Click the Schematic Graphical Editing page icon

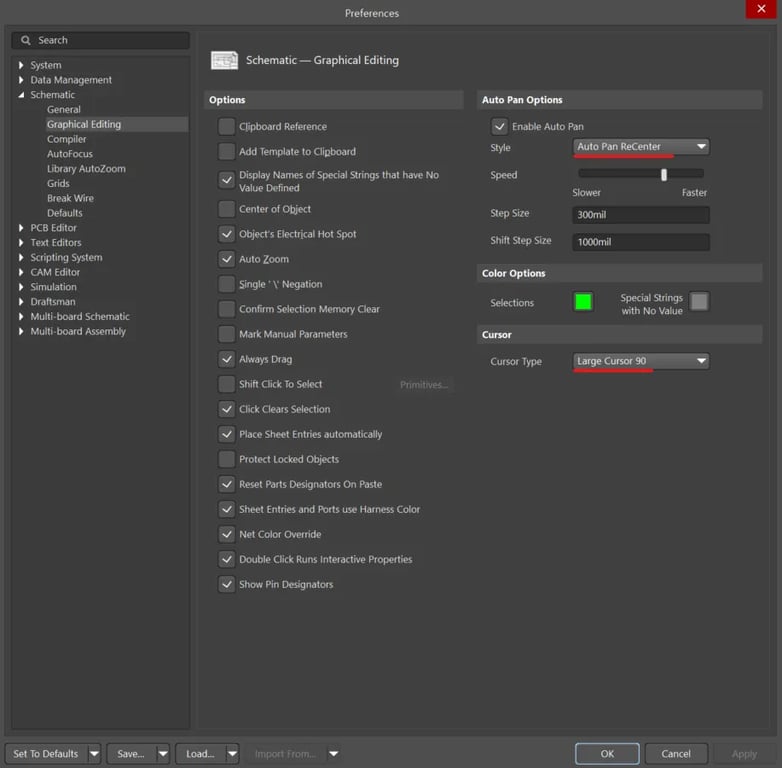click(x=224, y=60)
